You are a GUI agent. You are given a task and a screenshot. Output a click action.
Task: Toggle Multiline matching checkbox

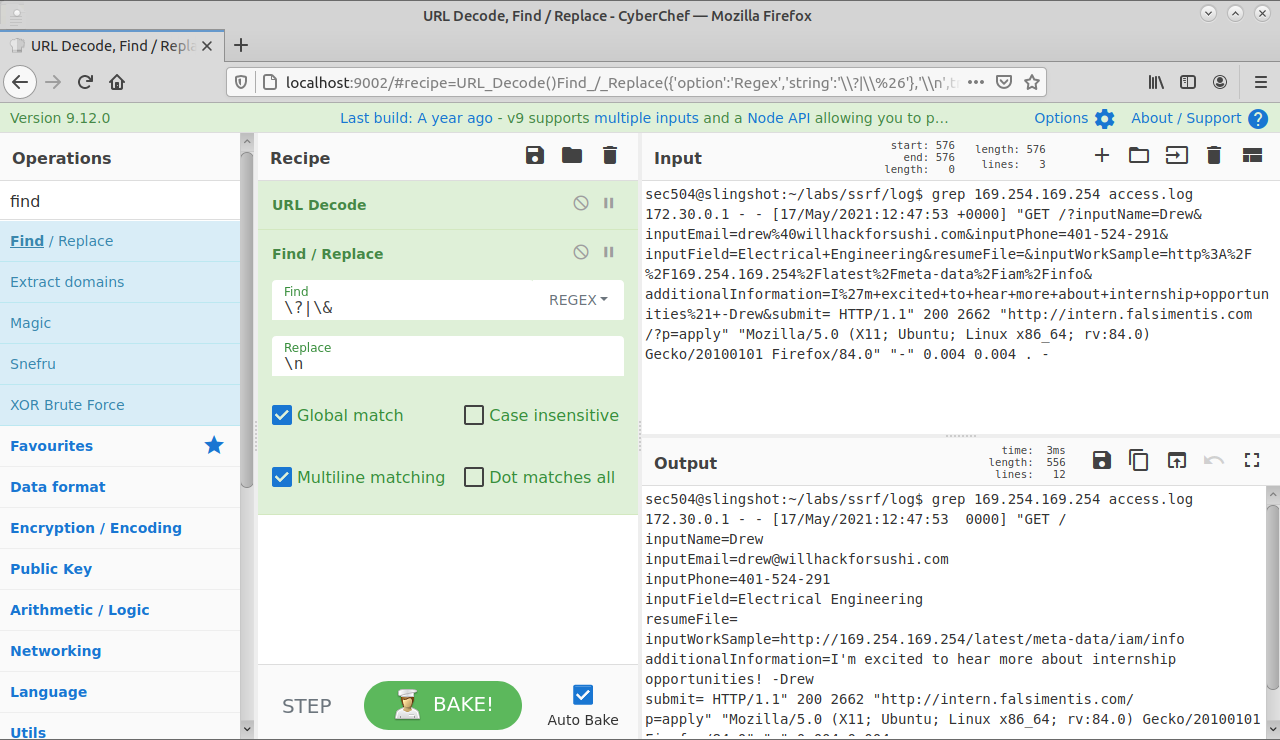[x=282, y=477]
